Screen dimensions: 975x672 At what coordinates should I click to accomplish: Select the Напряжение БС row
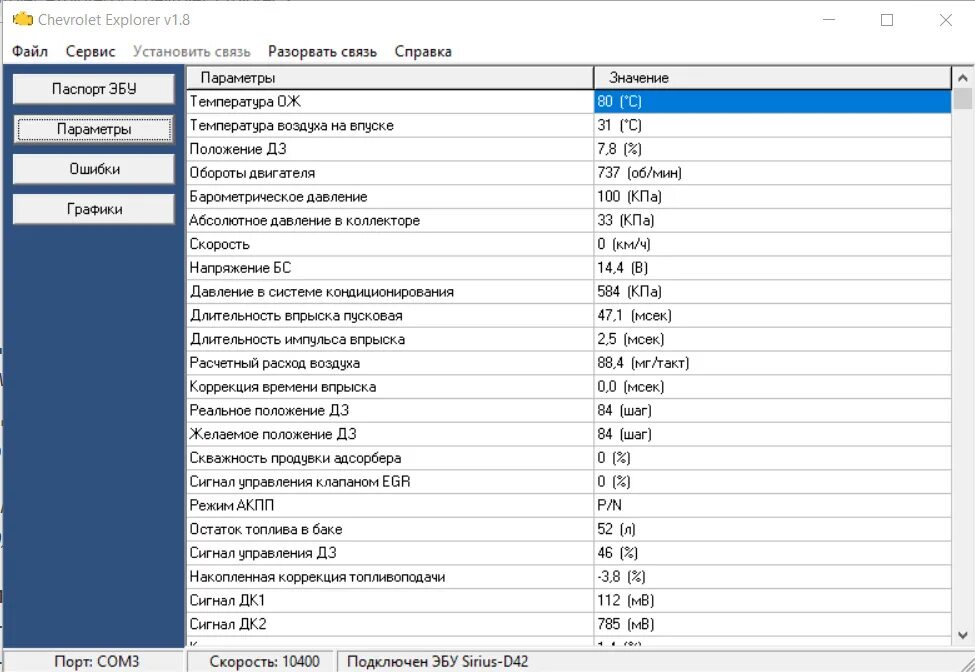click(569, 267)
